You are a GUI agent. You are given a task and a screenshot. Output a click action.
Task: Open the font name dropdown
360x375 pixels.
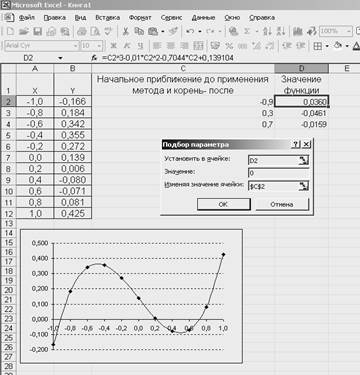pyautogui.click(x=76, y=45)
